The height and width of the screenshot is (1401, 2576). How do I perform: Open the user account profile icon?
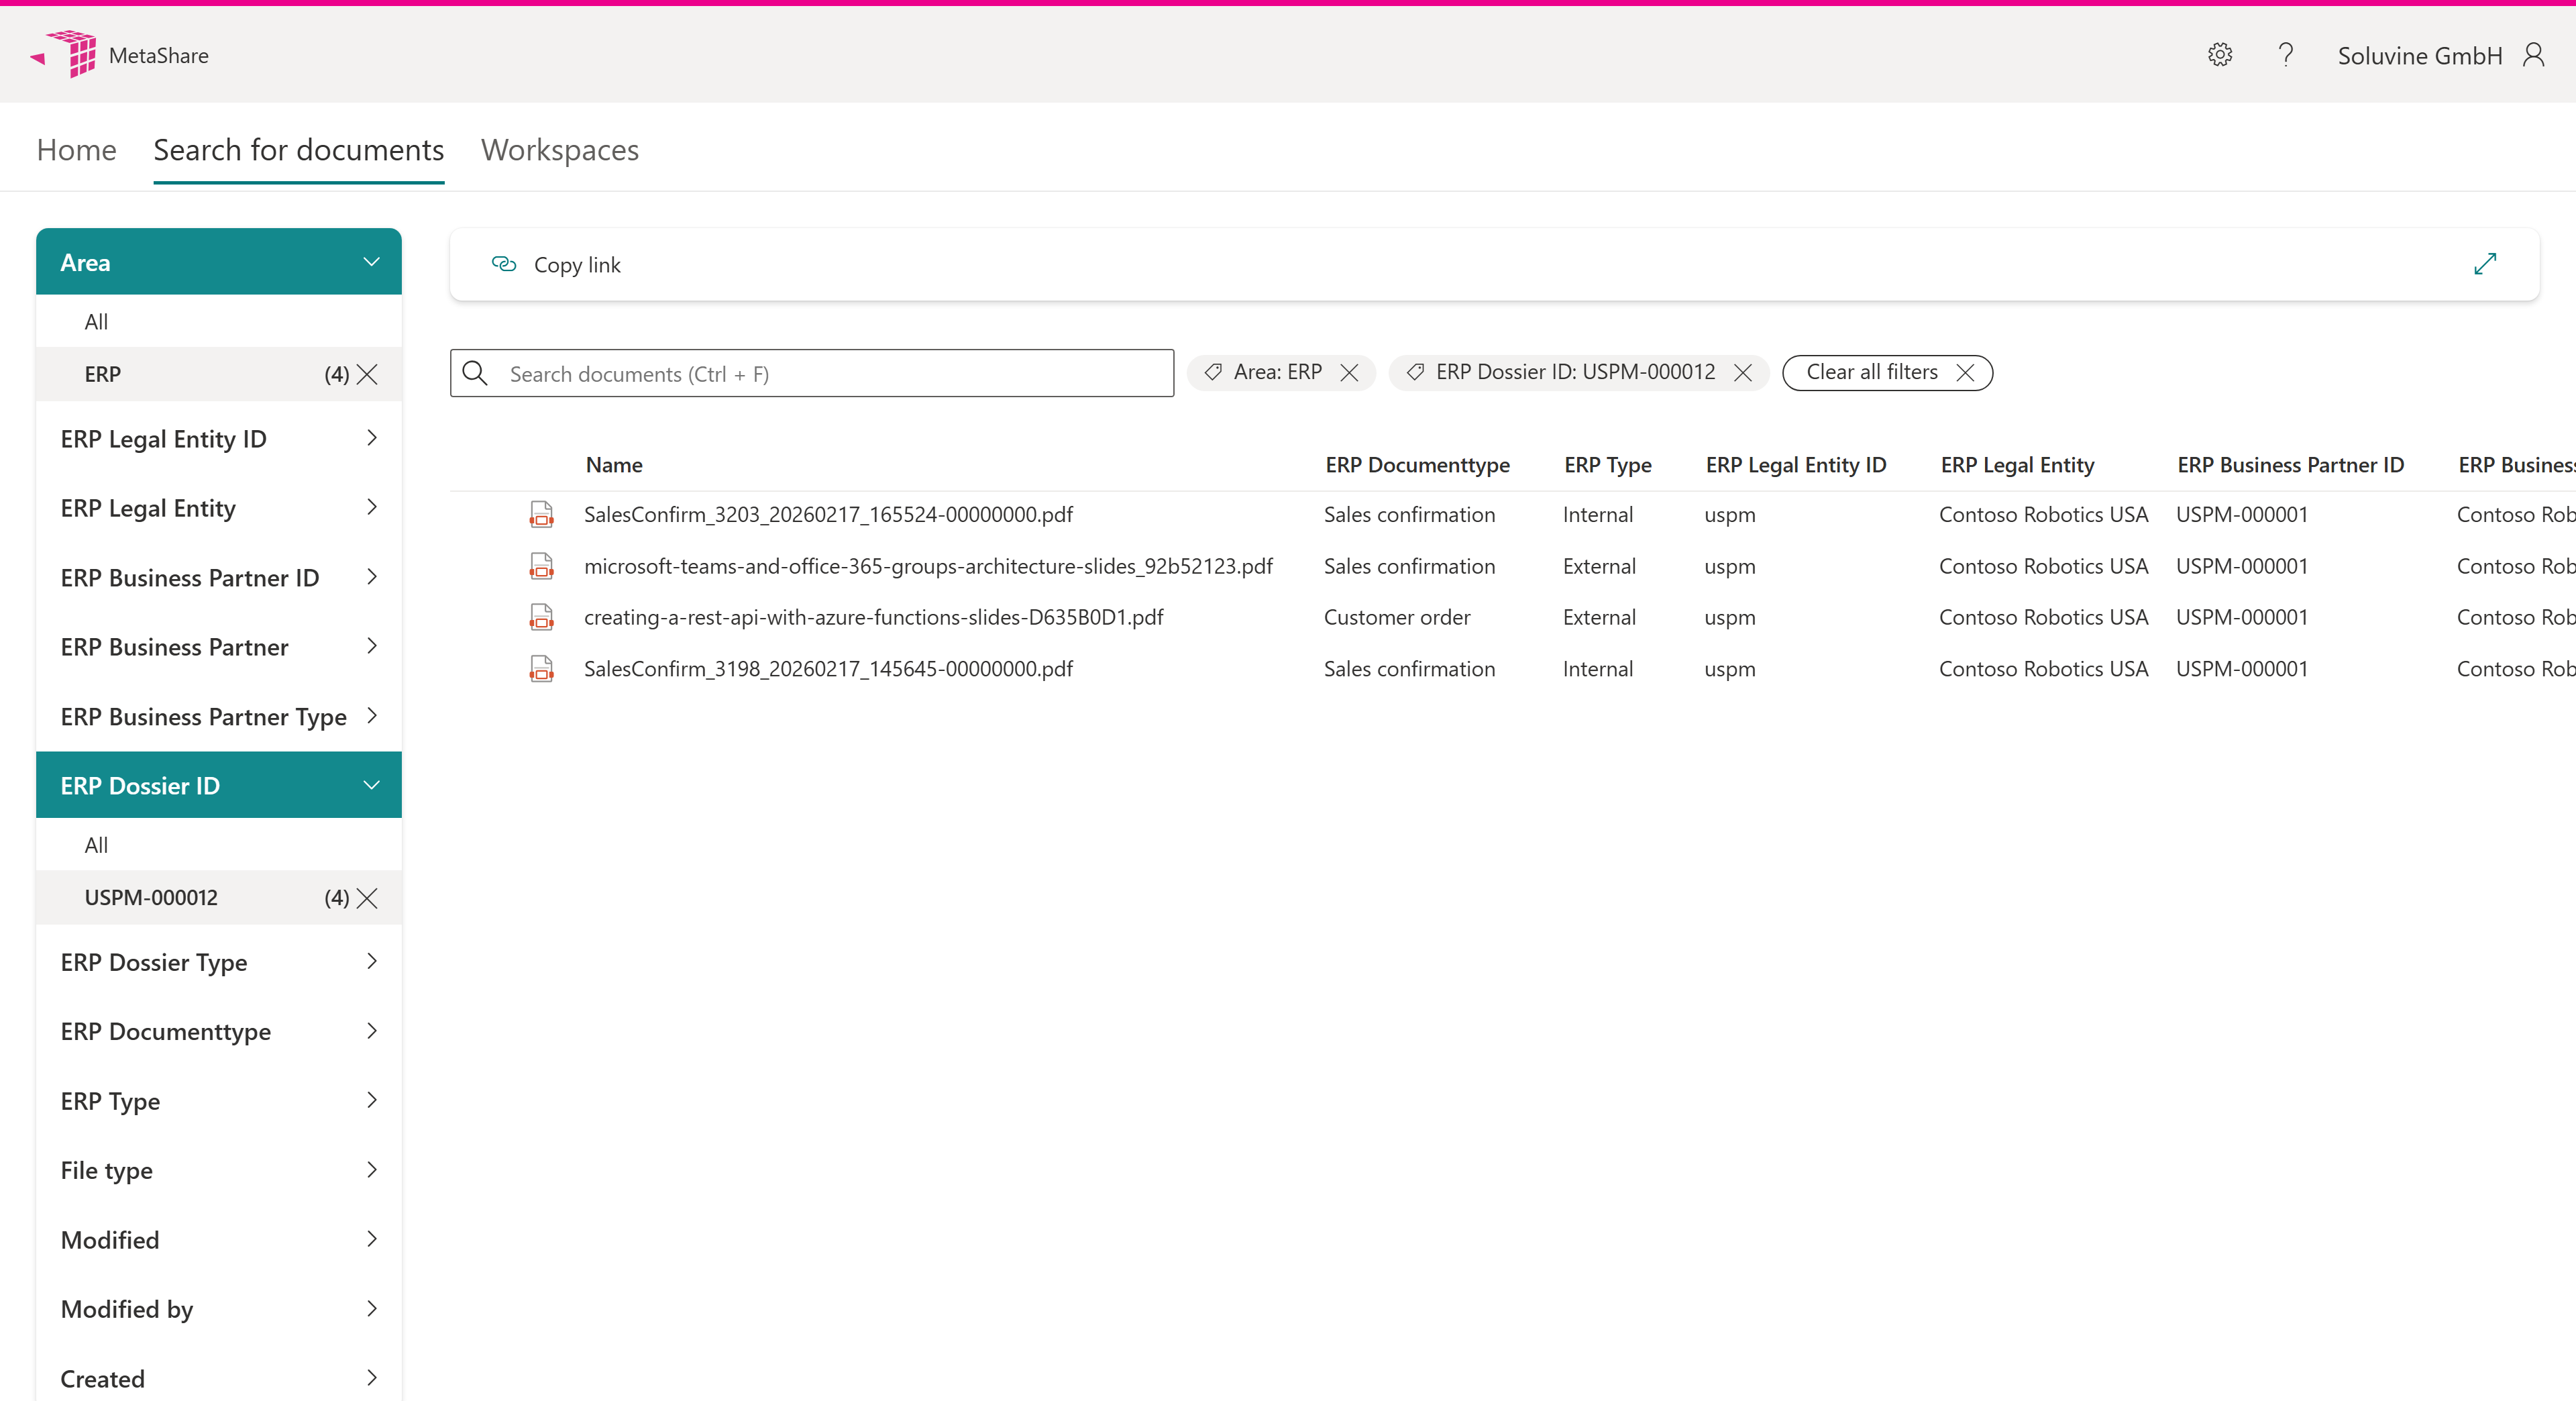2533,55
